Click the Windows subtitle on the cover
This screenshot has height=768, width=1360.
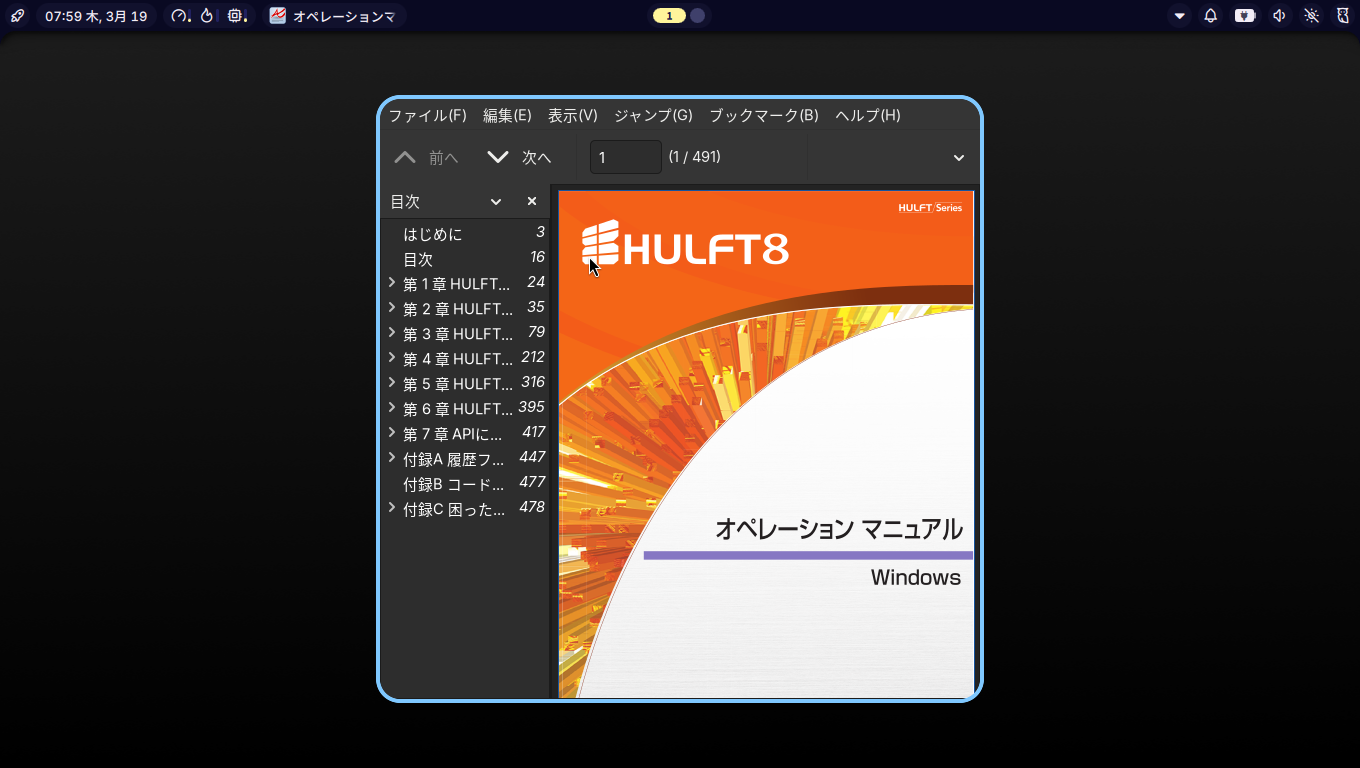point(916,577)
